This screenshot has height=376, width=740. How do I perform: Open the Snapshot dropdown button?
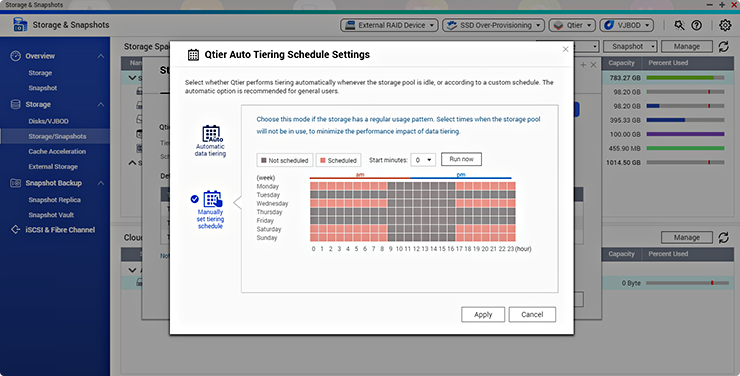630,46
